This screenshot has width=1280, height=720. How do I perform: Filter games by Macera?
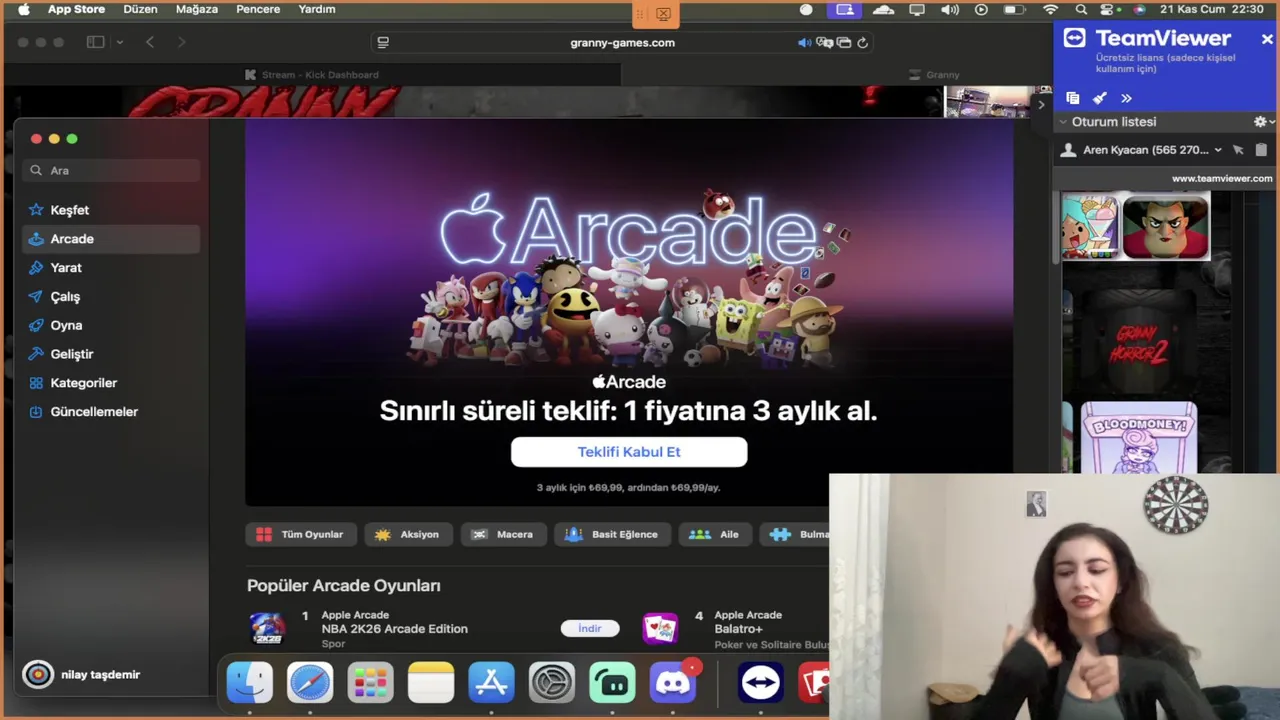(x=503, y=535)
